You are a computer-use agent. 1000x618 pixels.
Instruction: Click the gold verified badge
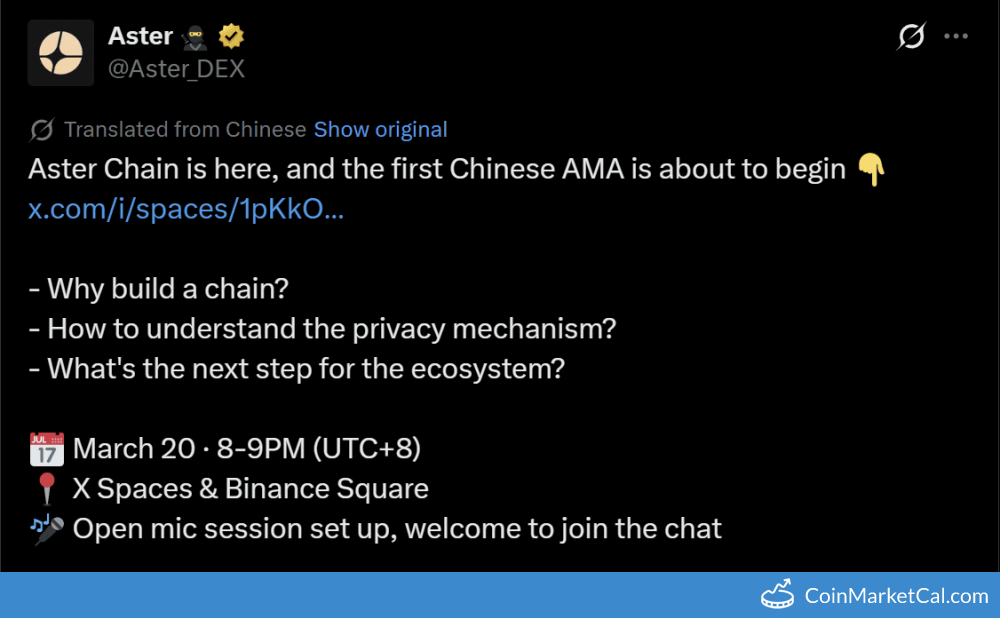(232, 37)
